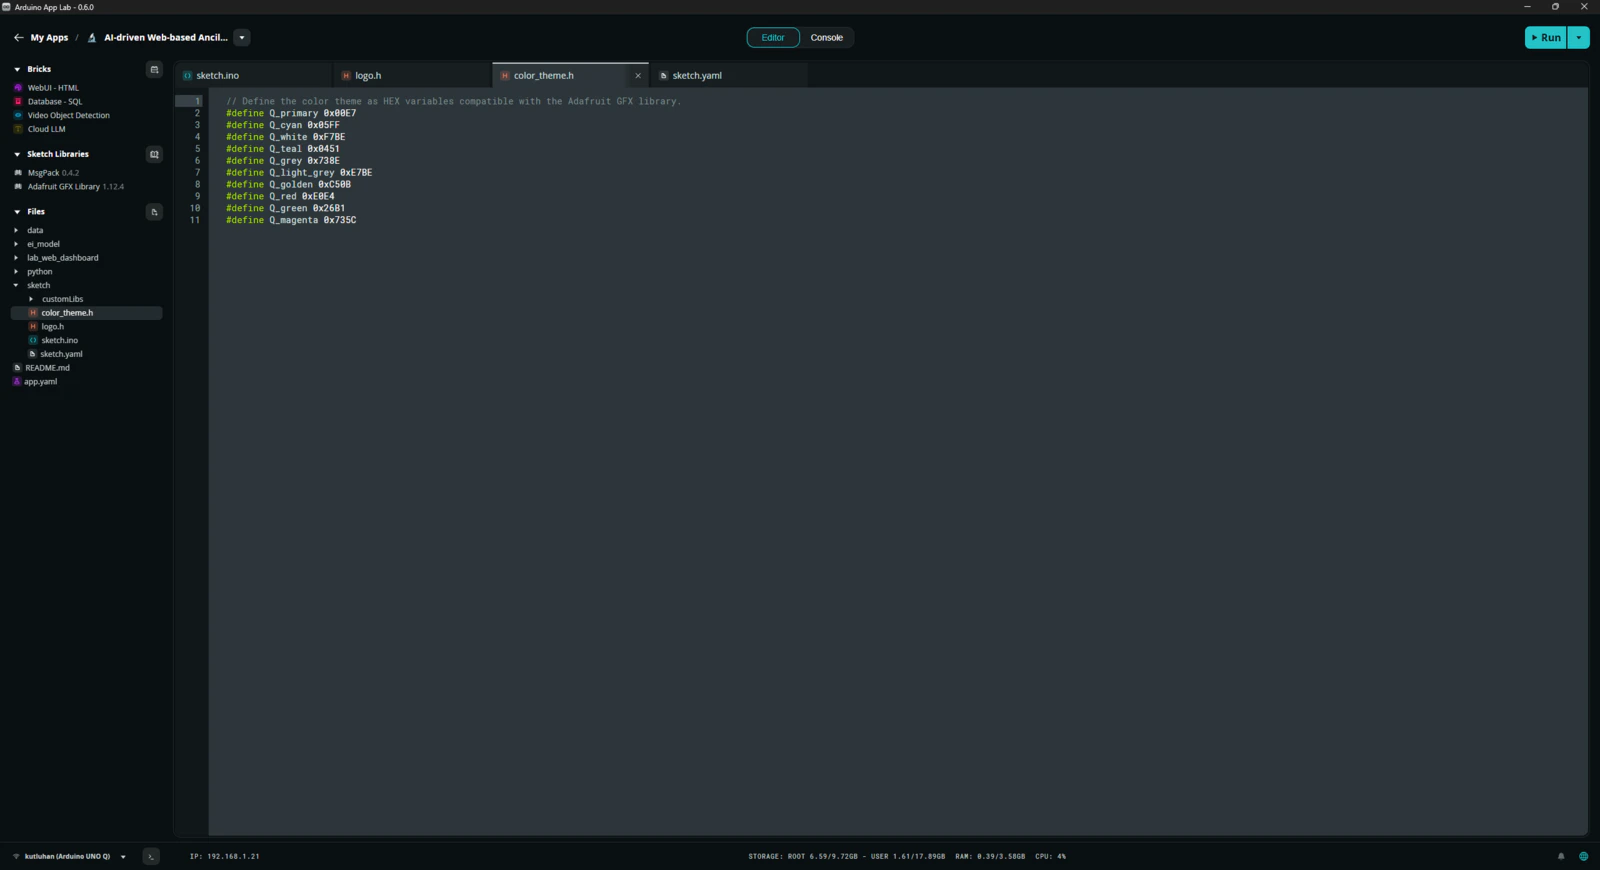Switch to the sketch.yaml tab
This screenshot has height=870, width=1600.
(729, 76)
